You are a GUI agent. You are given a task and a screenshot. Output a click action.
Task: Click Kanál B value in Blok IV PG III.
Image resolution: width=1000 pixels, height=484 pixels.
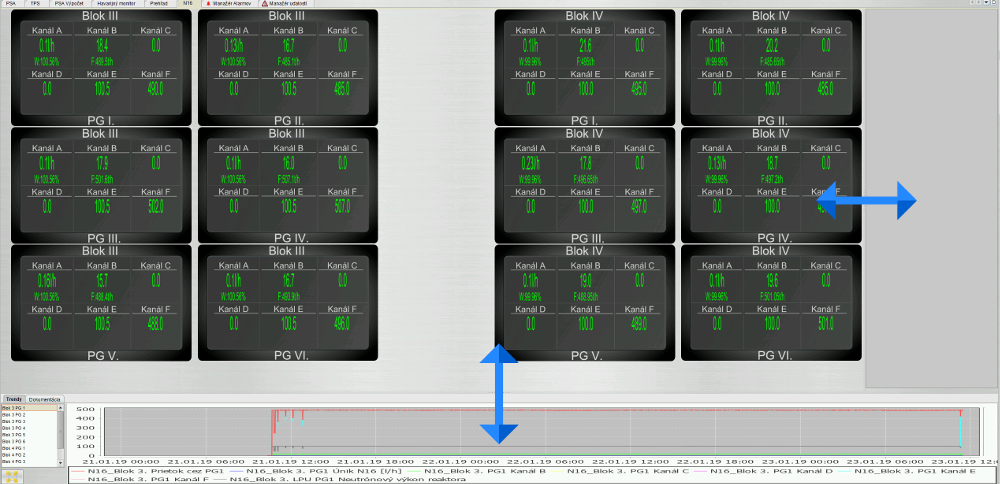[x=585, y=164]
